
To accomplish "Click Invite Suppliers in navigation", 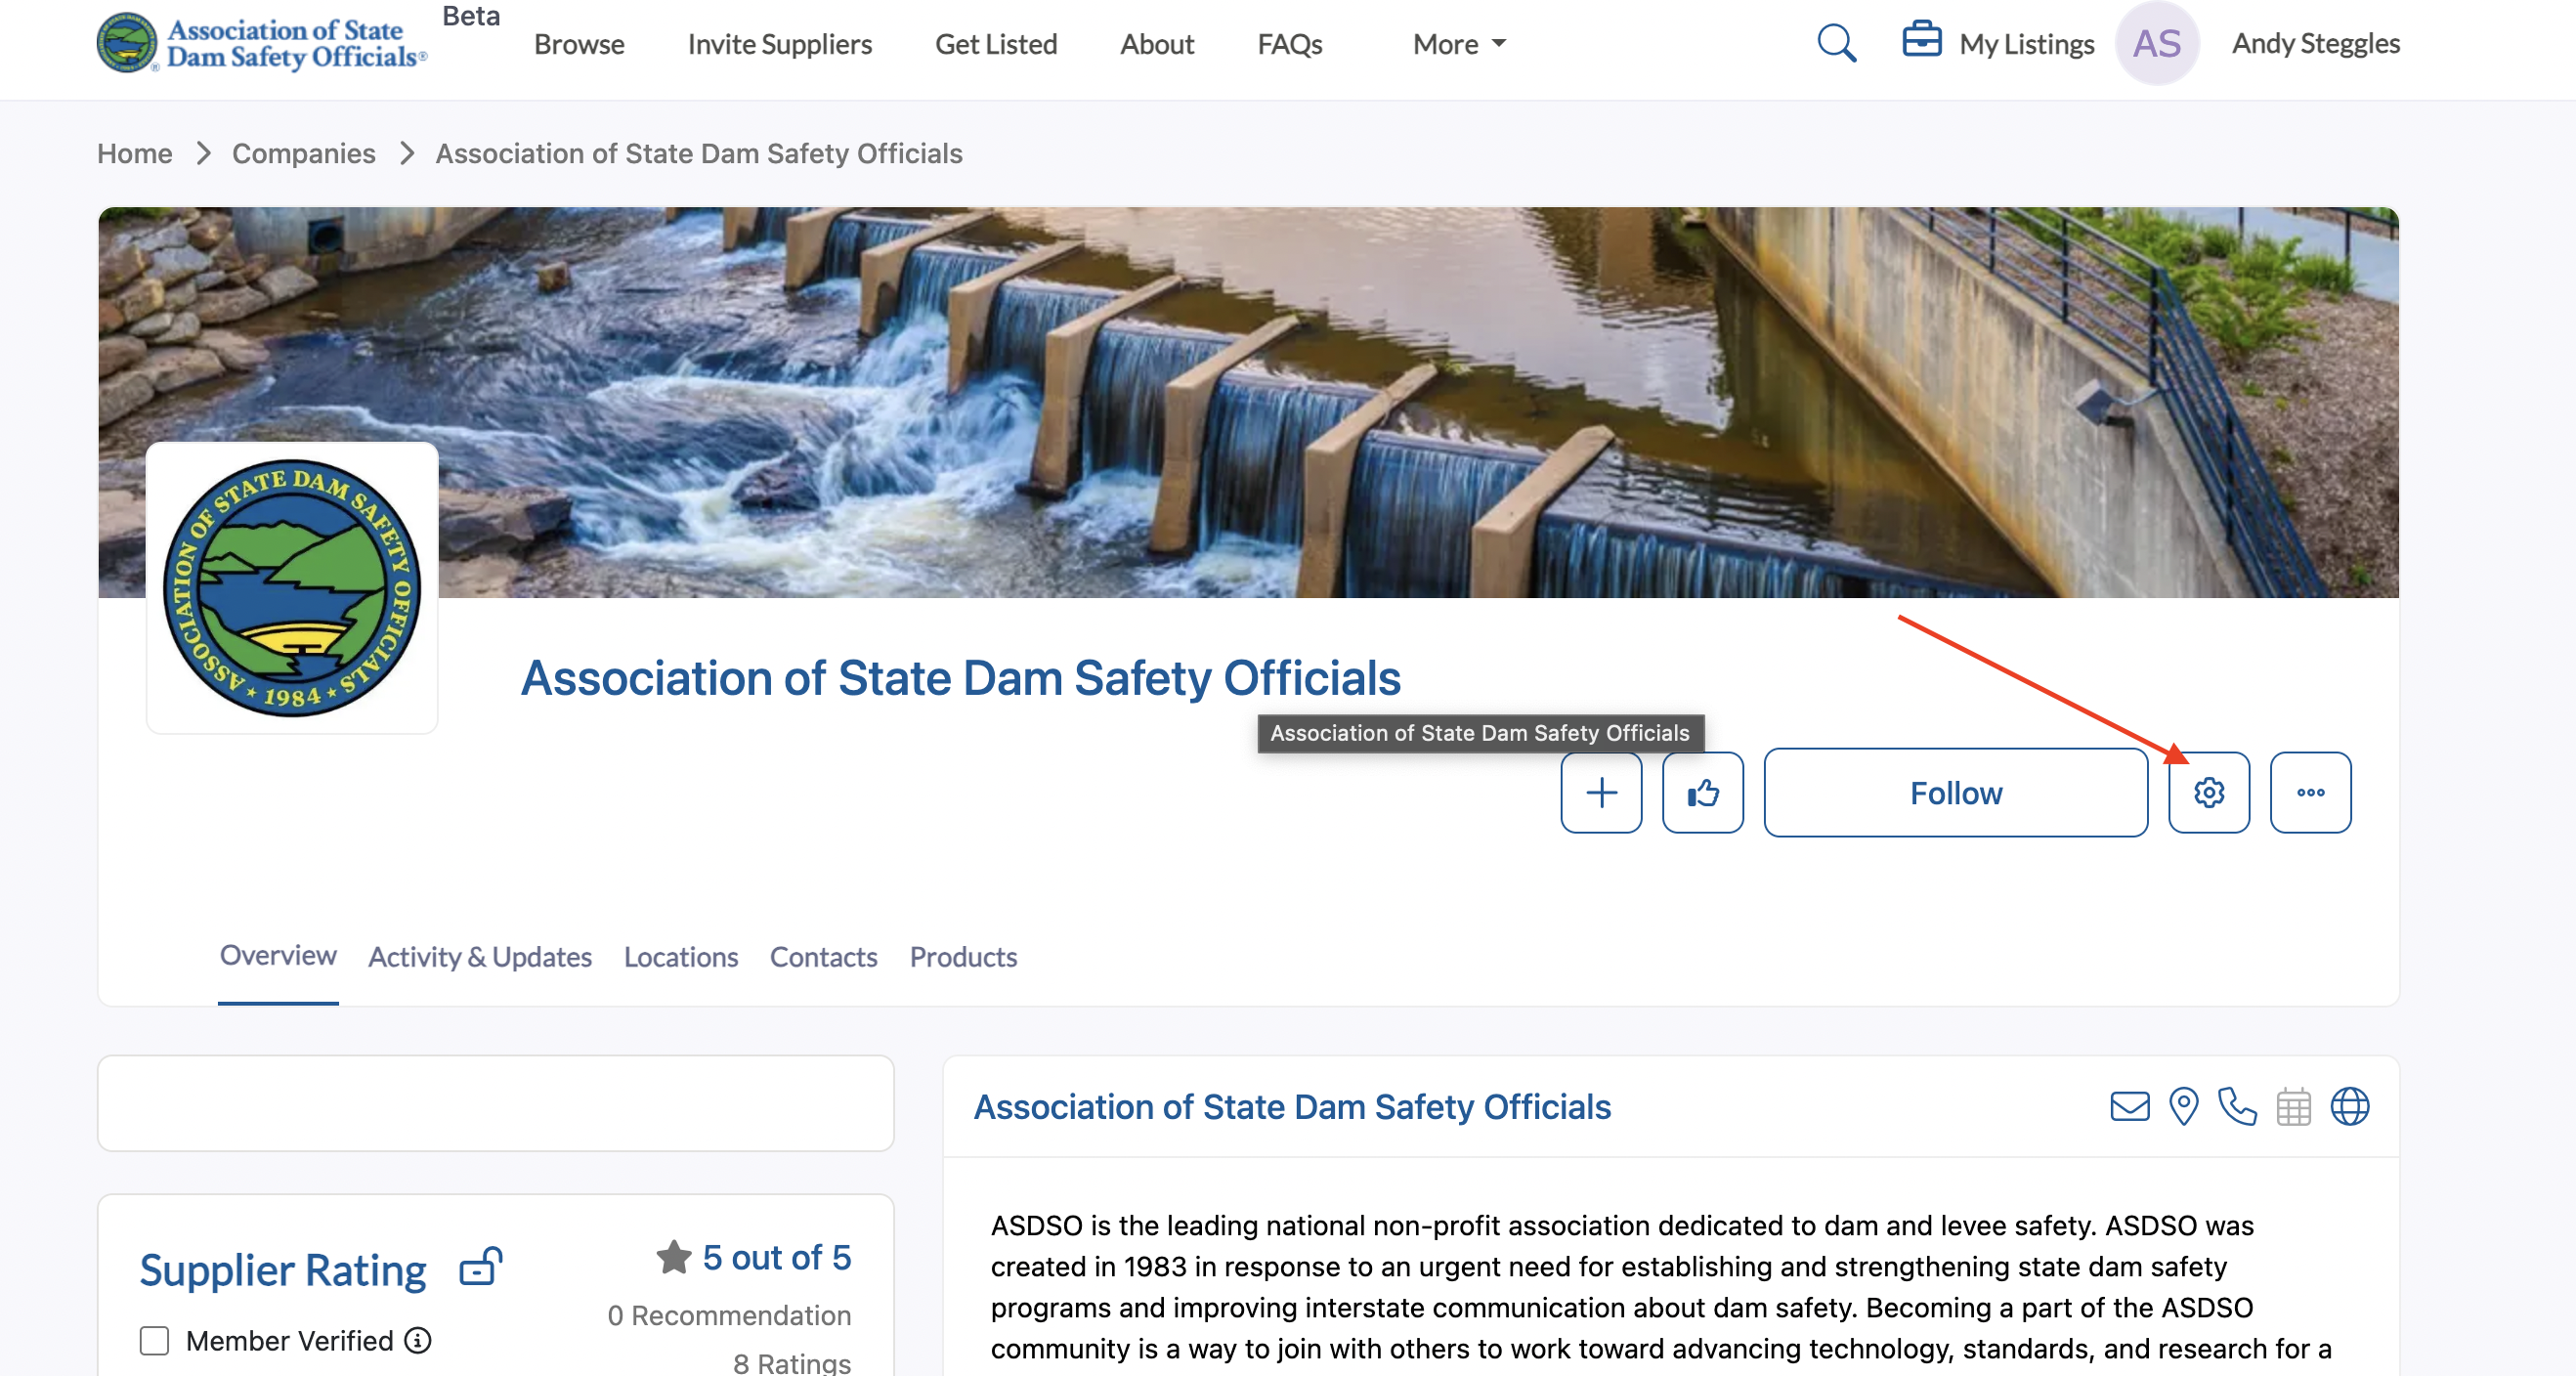I will [x=779, y=44].
